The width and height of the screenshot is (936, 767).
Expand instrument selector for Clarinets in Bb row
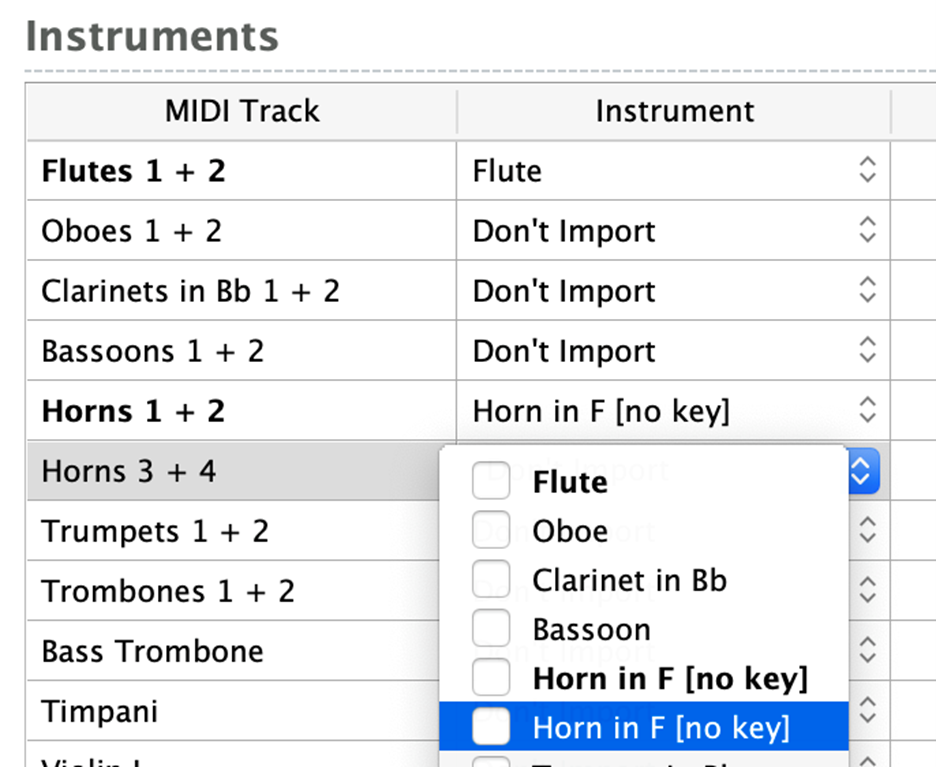867,290
